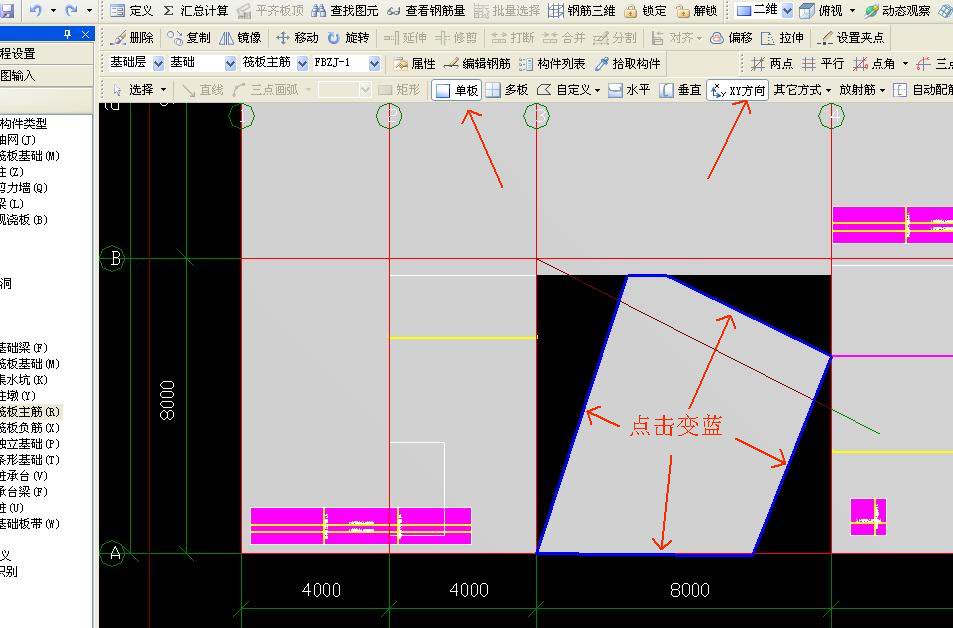Viewport: 953px width, 628px height.
Task: Open 构件列表 component list
Action: (x=552, y=63)
